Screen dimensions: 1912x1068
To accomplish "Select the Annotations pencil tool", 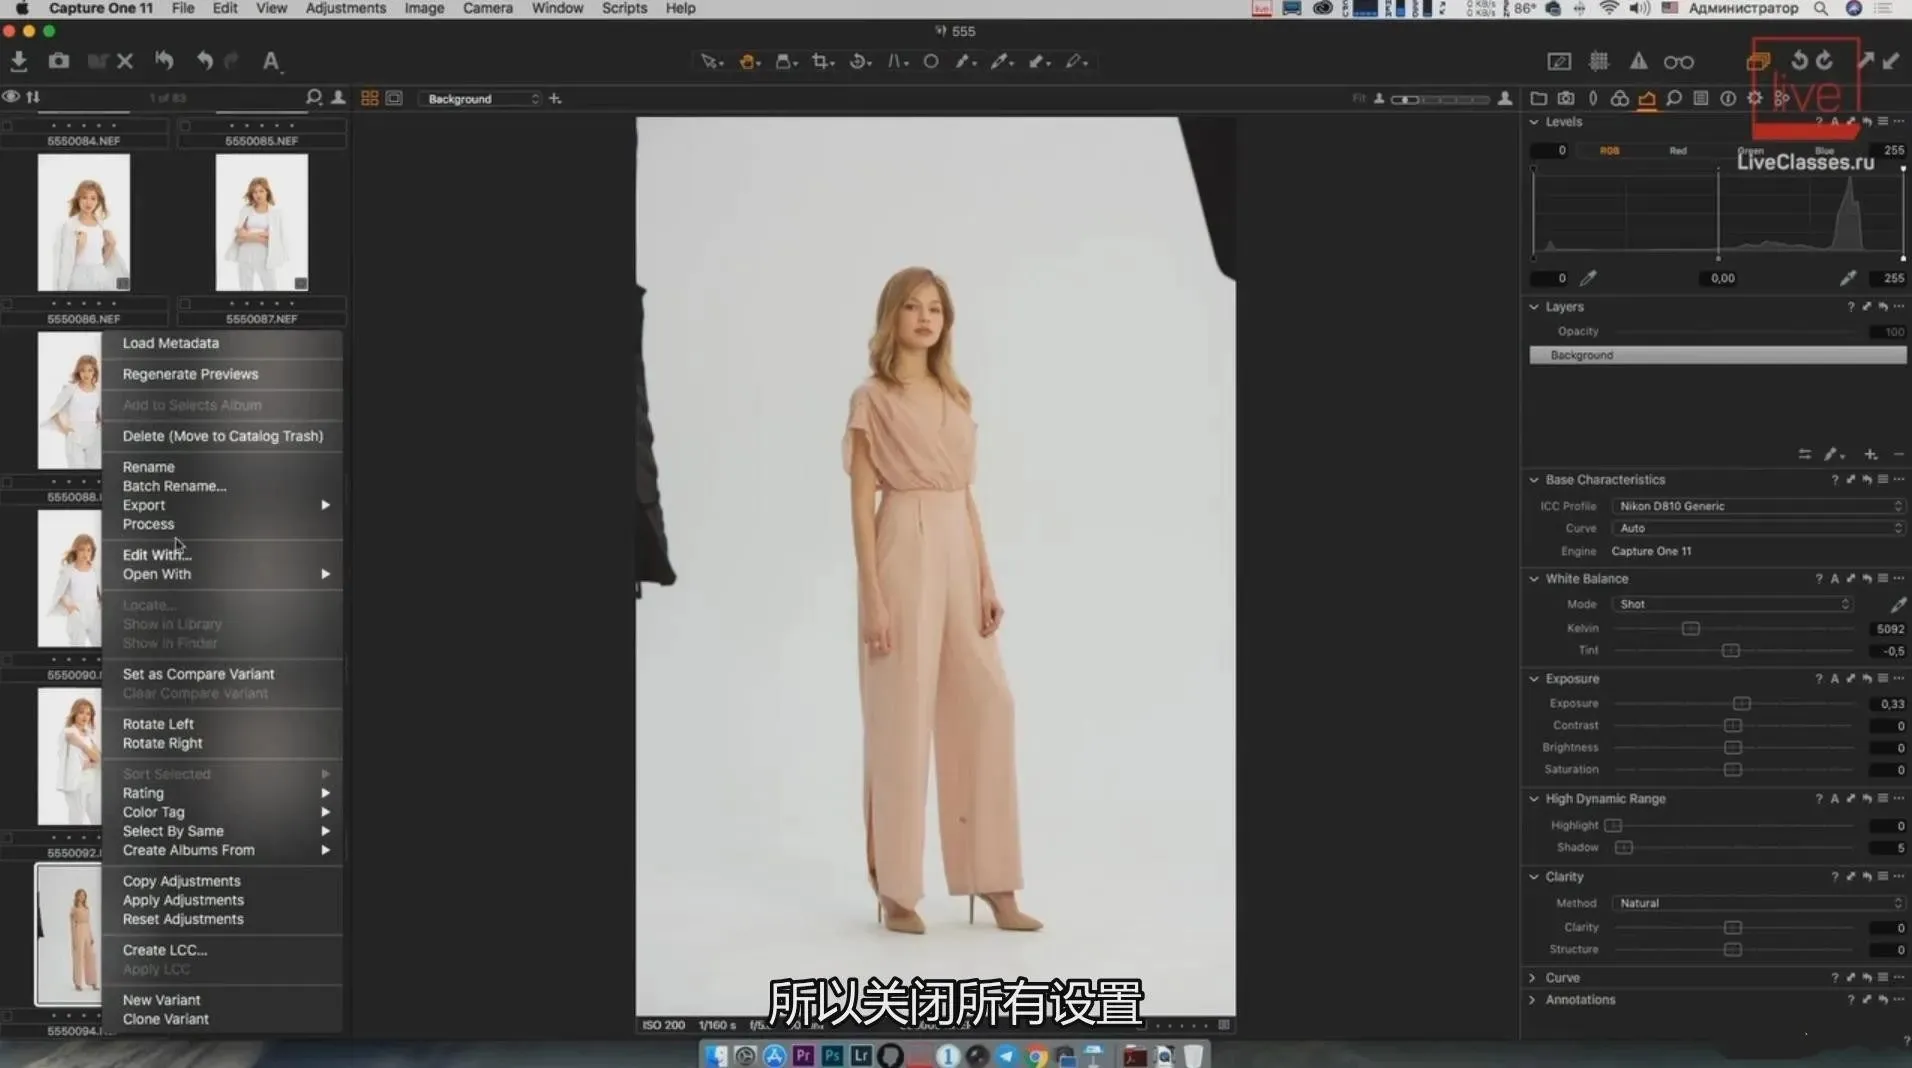I will [1076, 62].
